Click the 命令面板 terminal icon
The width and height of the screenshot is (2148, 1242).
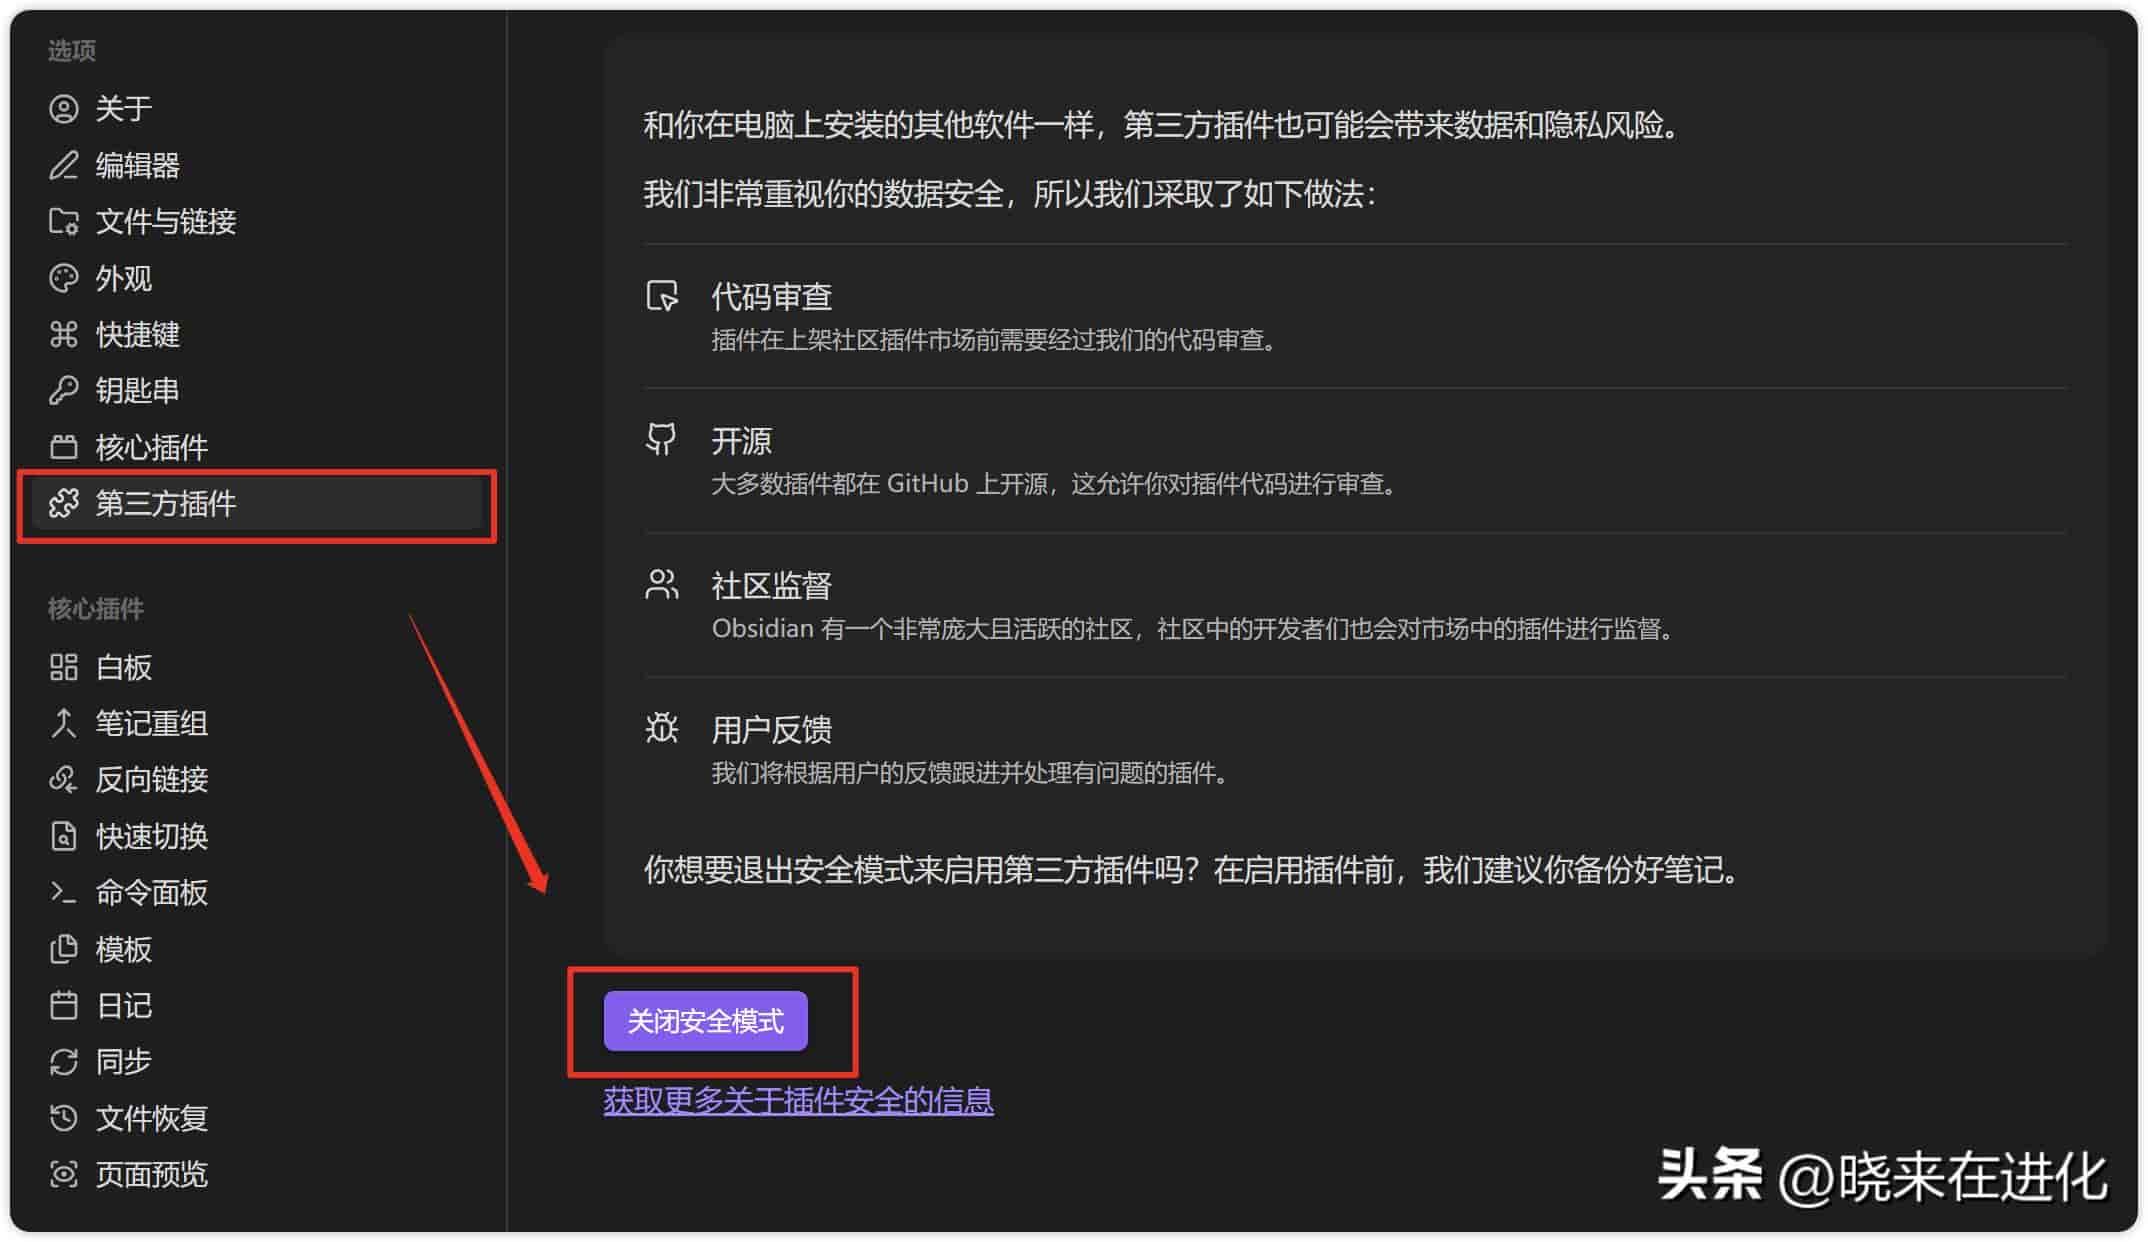point(64,892)
